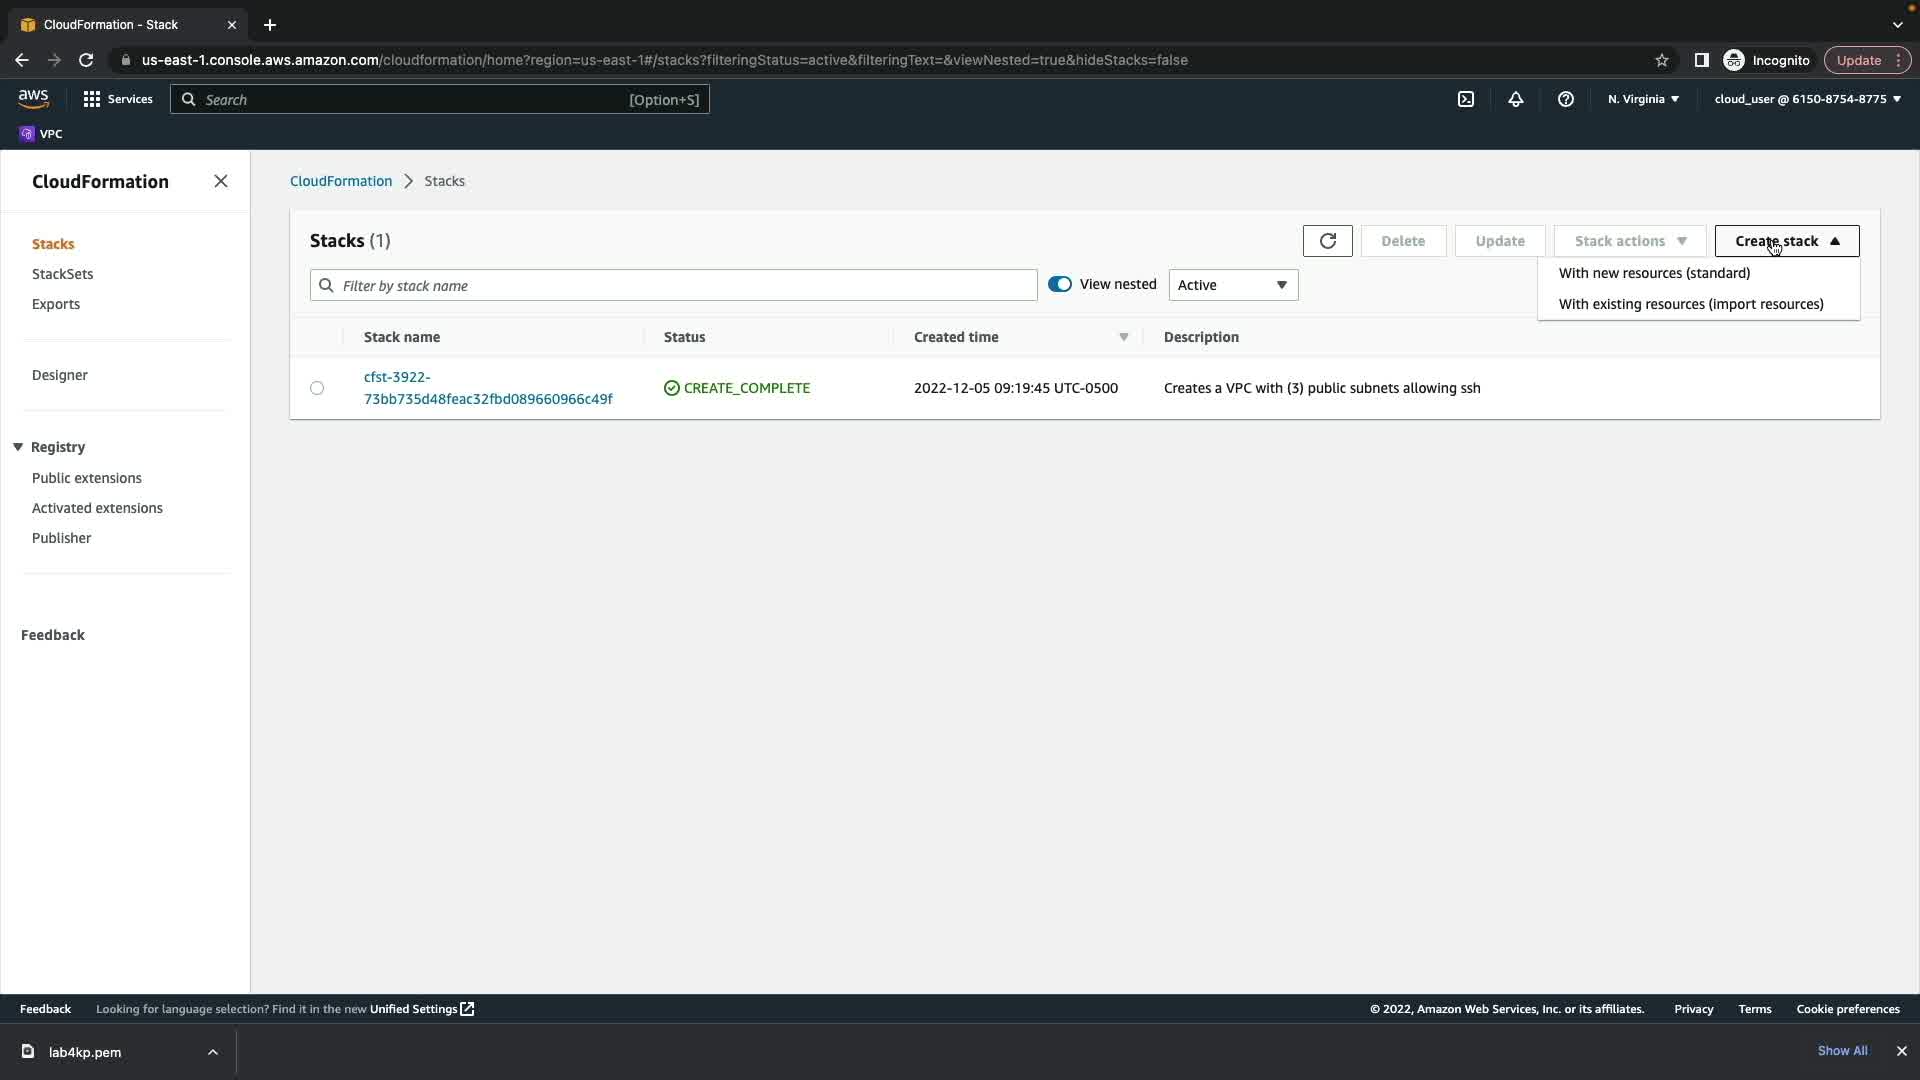This screenshot has width=1920, height=1080.
Task: Open the notifications bell icon
Action: tap(1515, 99)
